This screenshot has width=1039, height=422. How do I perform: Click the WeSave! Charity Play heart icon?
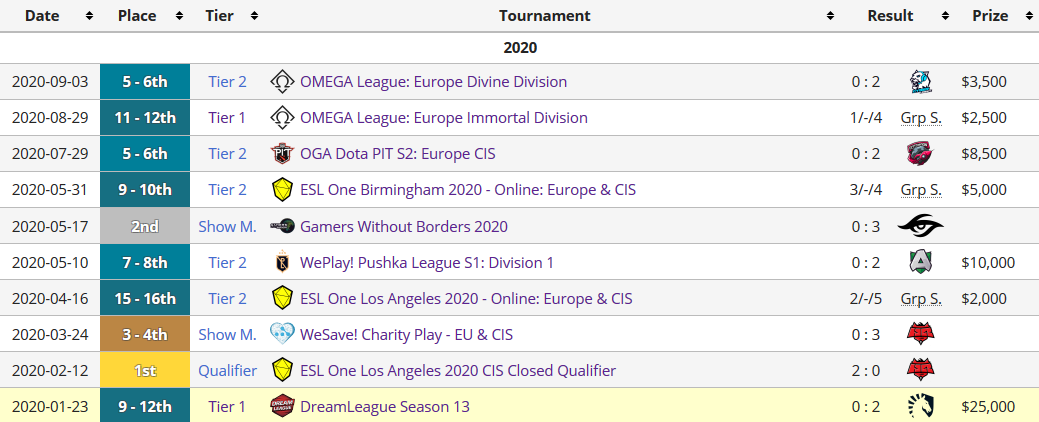point(283,334)
